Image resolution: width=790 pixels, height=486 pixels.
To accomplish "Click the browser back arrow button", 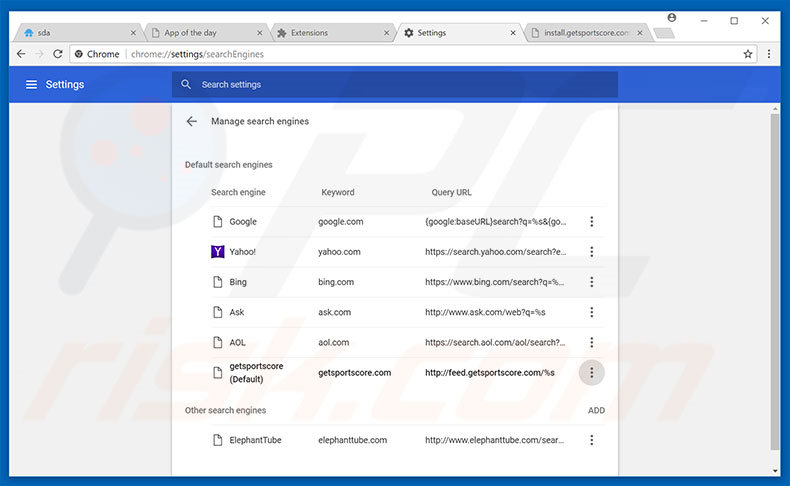I will coord(21,54).
